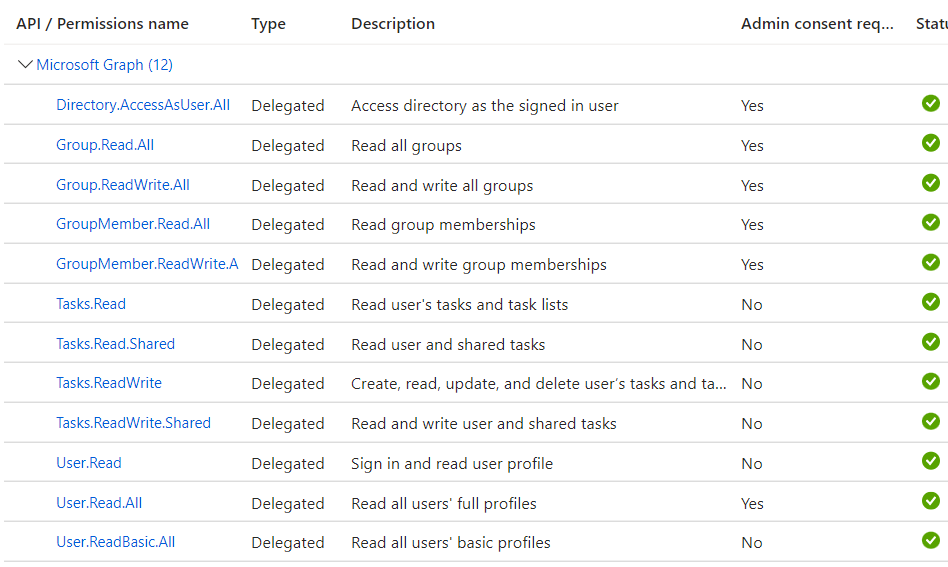Viewport: 948px width, 567px height.
Task: Select 'Read all users' full profiles' description
Action: pos(444,504)
